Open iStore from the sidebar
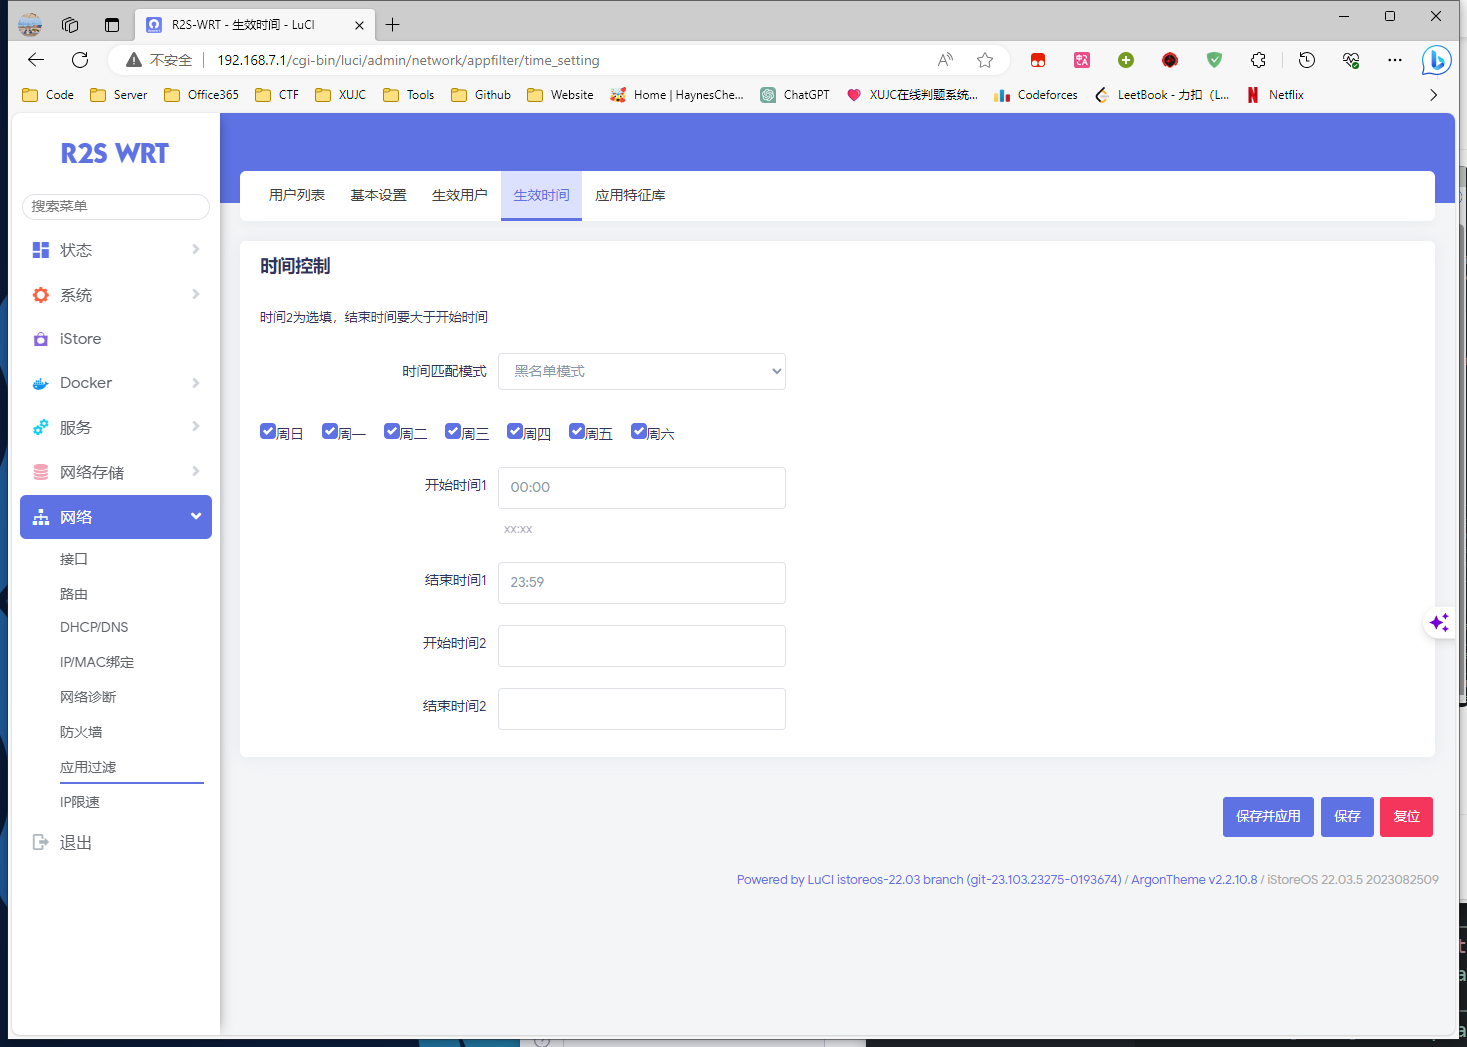1467x1047 pixels. (x=116, y=339)
